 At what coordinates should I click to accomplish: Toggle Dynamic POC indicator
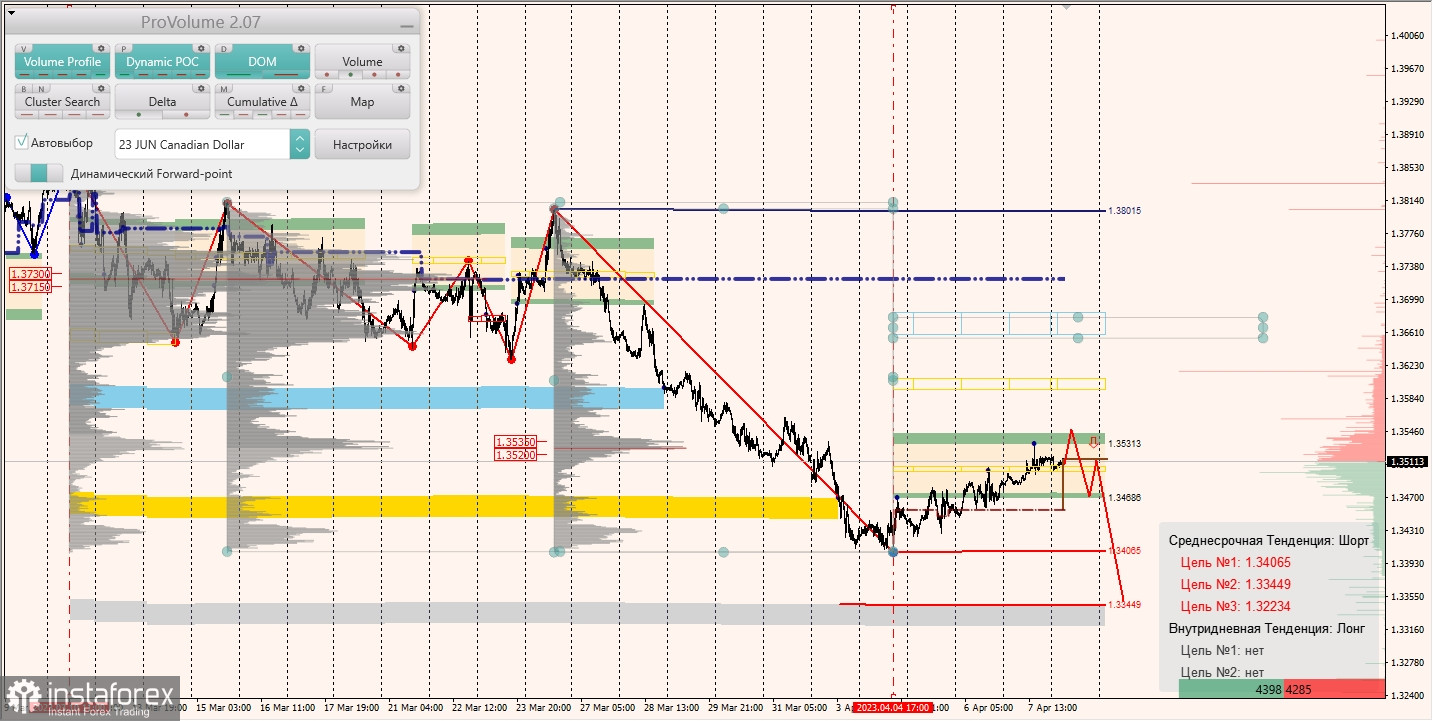[x=162, y=61]
